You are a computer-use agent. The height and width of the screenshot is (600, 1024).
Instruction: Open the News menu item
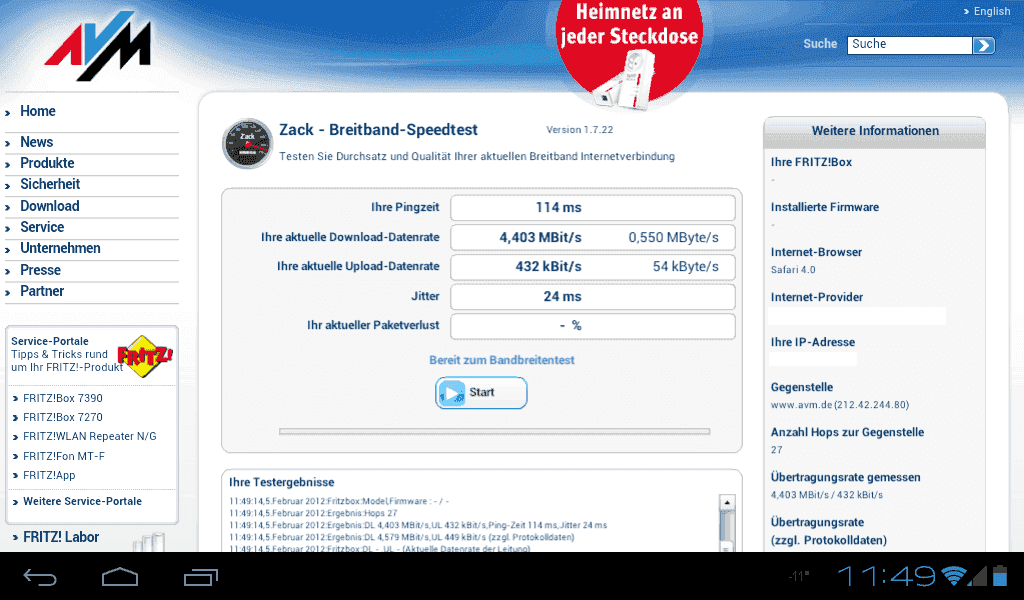click(x=37, y=142)
